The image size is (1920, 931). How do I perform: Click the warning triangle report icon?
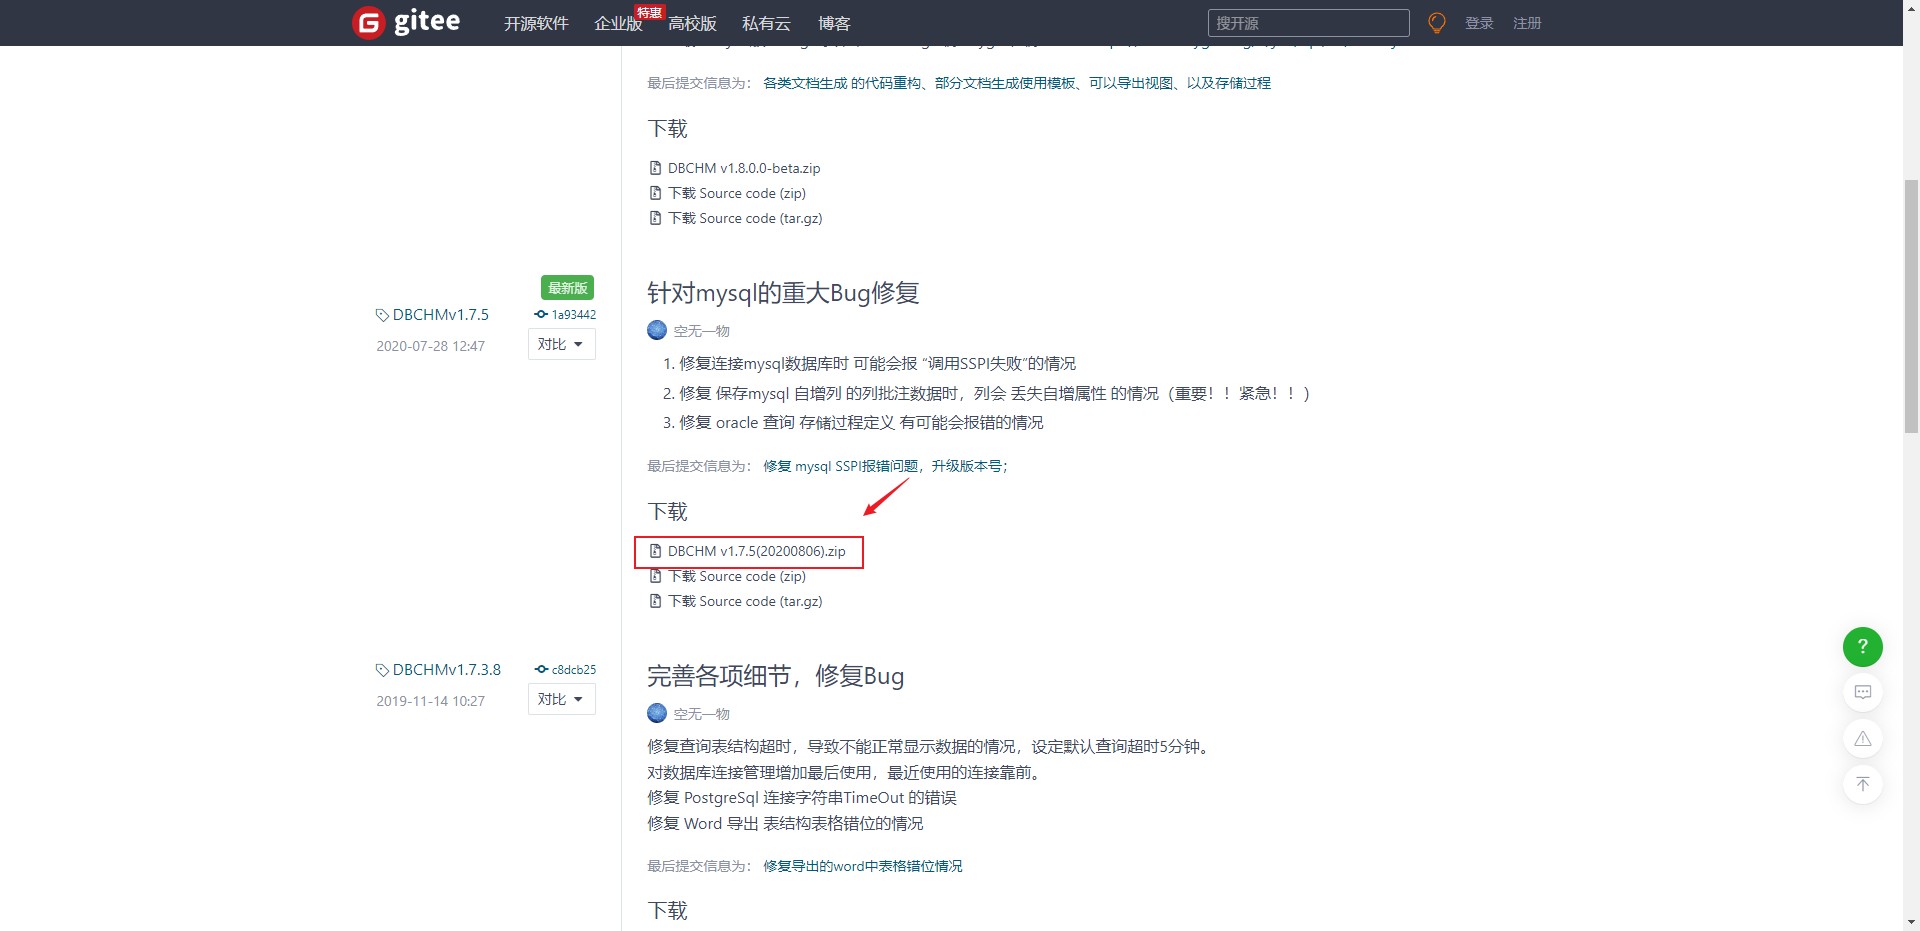(x=1862, y=739)
